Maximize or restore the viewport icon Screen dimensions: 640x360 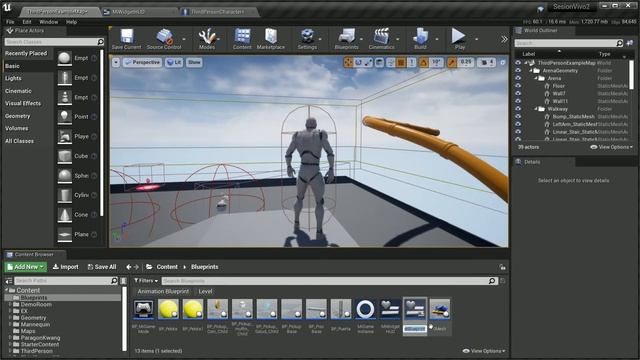coord(503,62)
